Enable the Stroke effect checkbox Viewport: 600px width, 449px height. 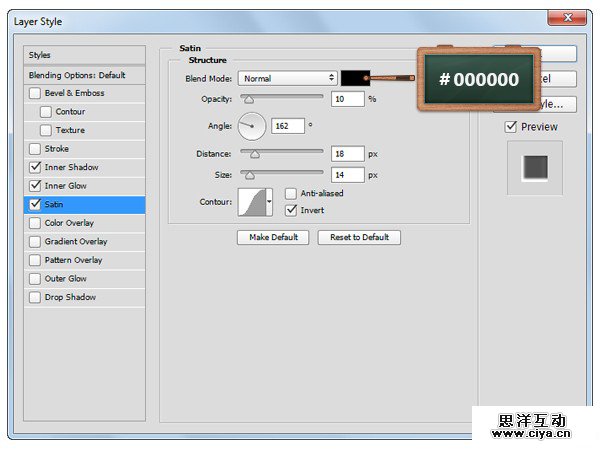click(35, 149)
